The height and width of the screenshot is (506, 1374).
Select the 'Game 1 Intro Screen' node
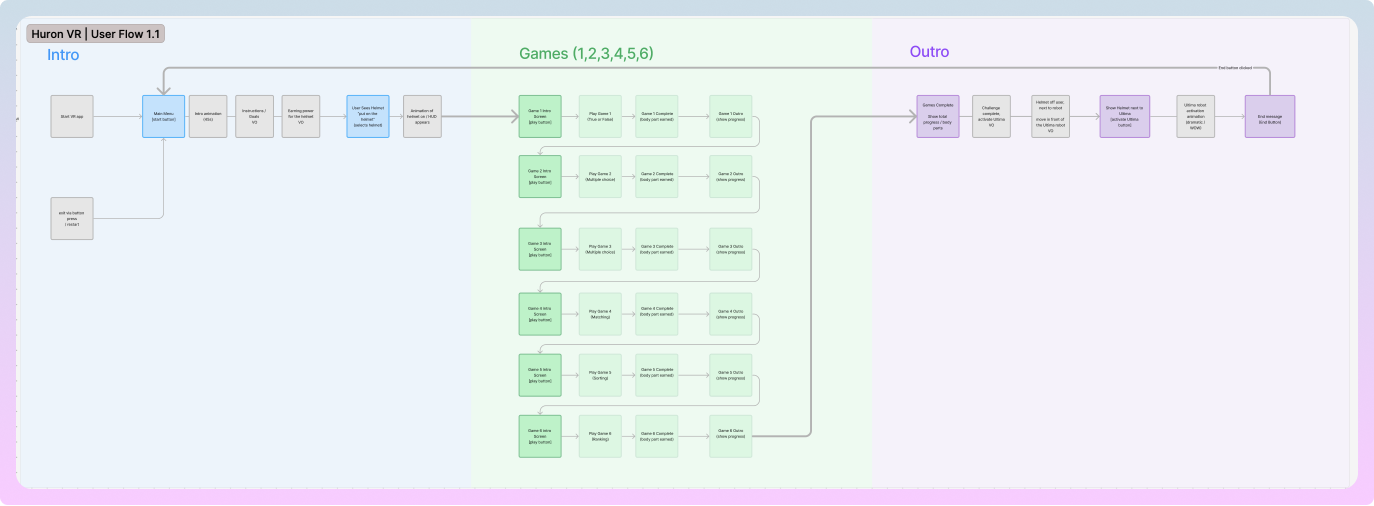click(540, 116)
